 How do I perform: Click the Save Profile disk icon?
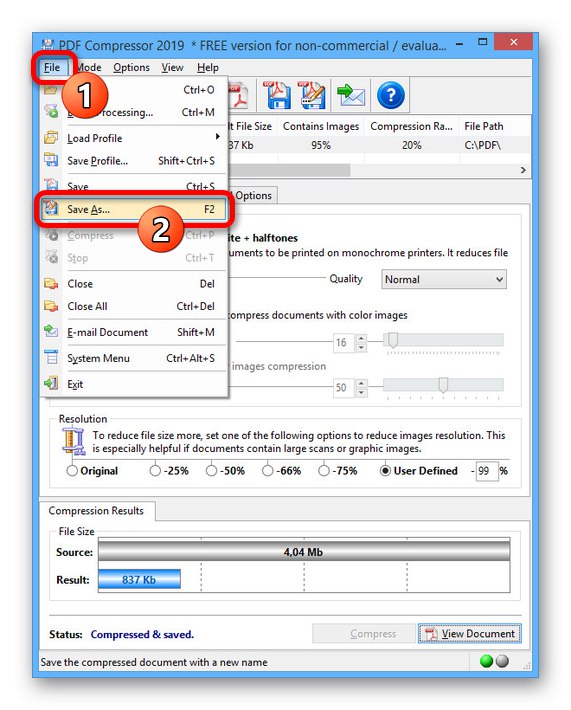51,160
